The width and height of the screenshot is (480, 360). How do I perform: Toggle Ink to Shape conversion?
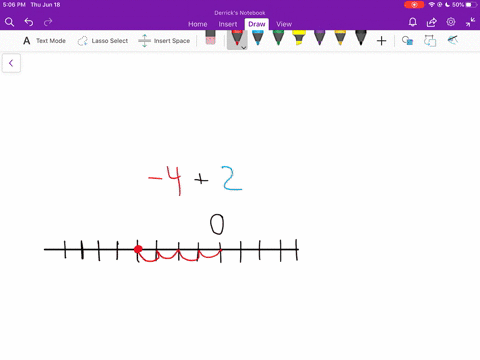pos(430,41)
